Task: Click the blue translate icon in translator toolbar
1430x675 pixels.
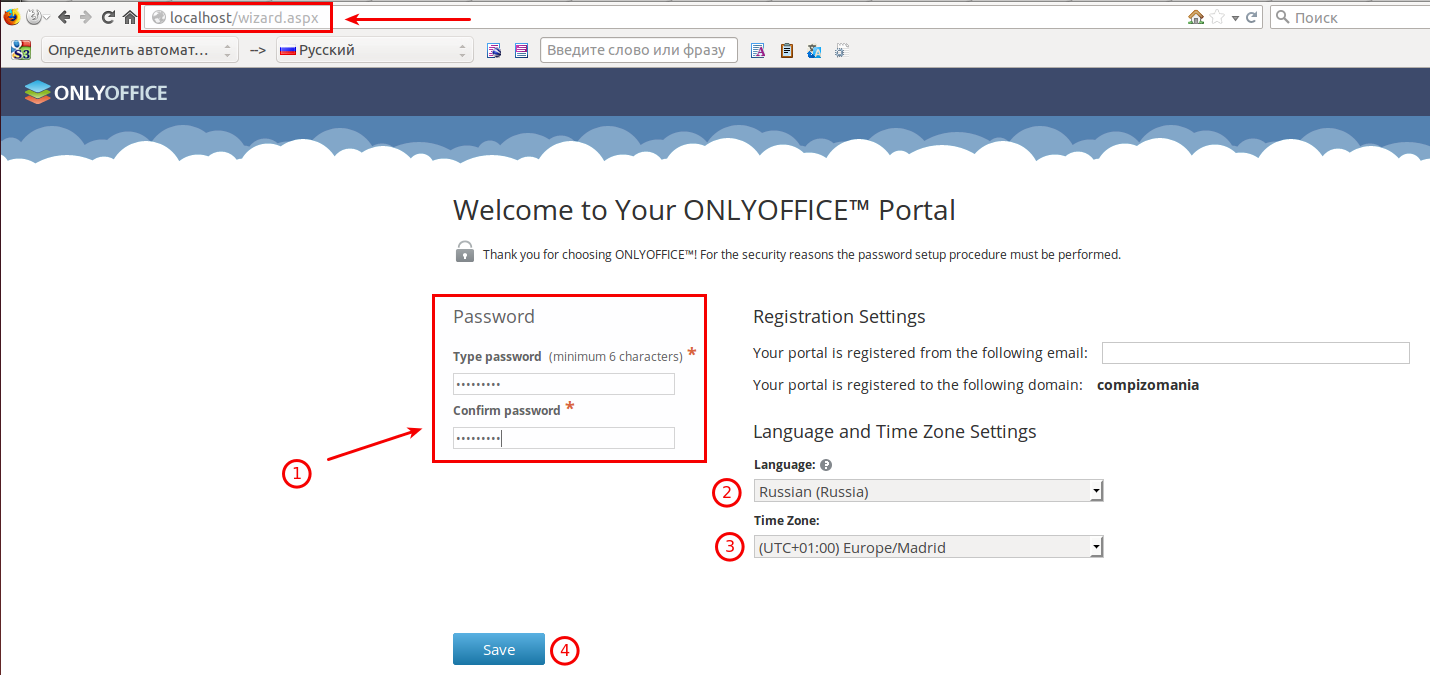Action: click(814, 50)
